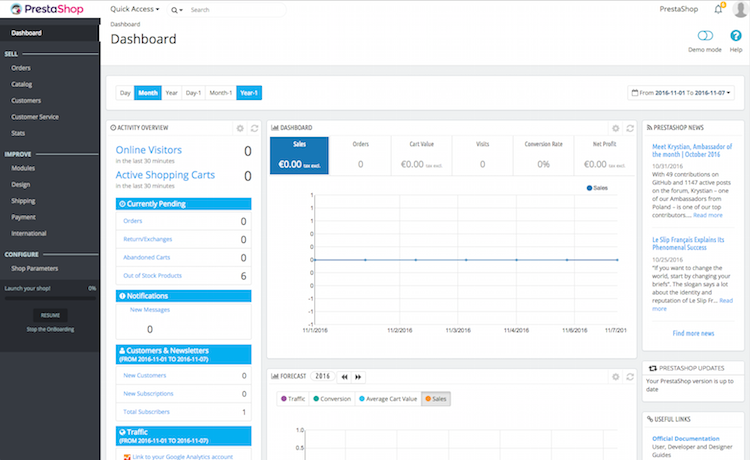
Task: Open Orders in the sidebar menu
Action: pos(21,68)
